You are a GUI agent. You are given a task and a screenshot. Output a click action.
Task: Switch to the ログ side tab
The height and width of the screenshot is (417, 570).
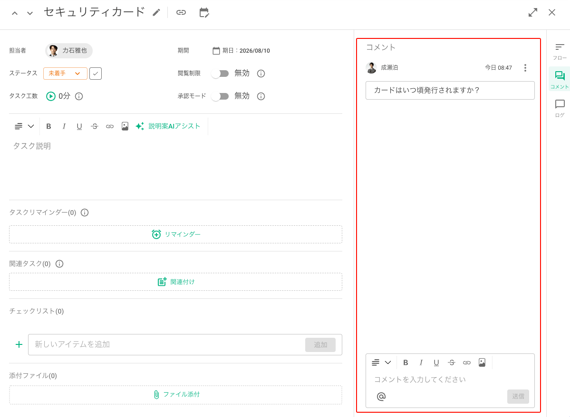[x=559, y=108]
